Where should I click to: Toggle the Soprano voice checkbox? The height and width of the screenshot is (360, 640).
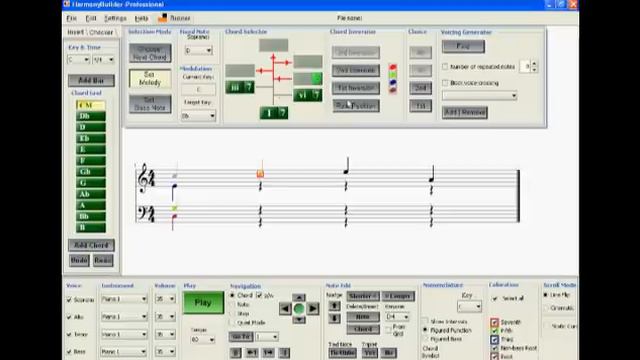point(69,300)
